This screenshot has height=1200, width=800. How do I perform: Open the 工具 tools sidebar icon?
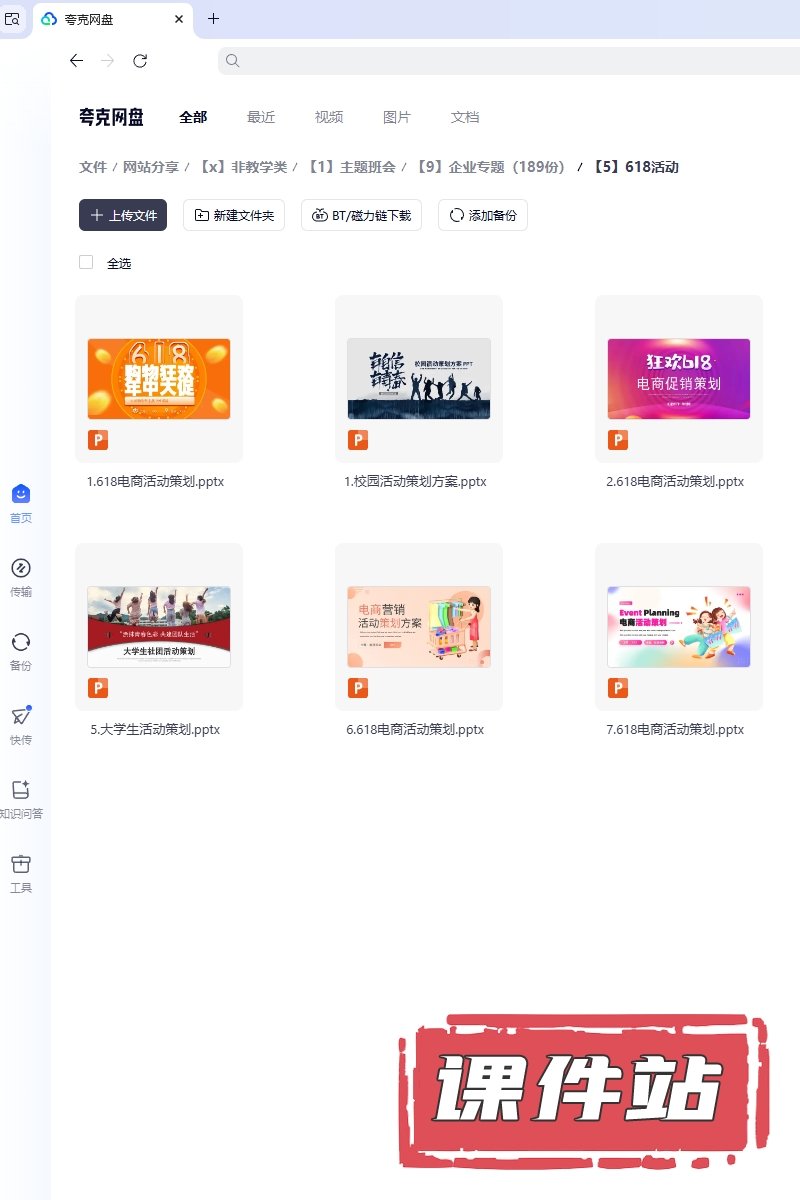coord(21,864)
